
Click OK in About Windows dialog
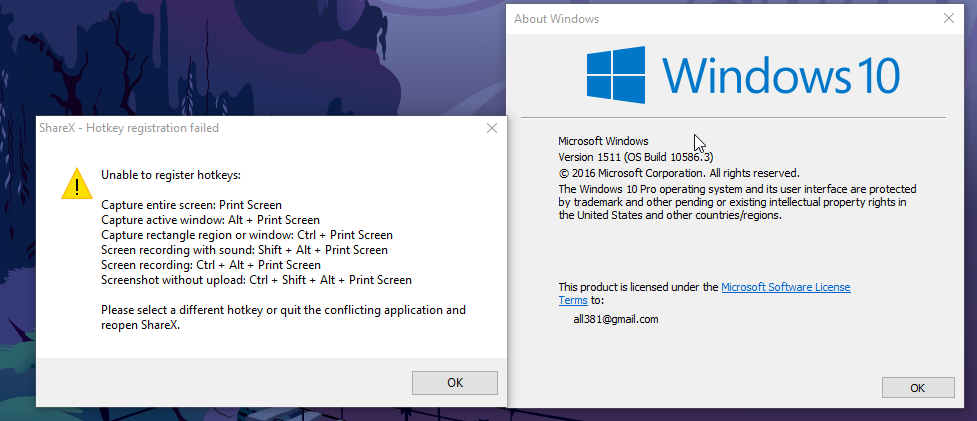pyautogui.click(x=918, y=387)
